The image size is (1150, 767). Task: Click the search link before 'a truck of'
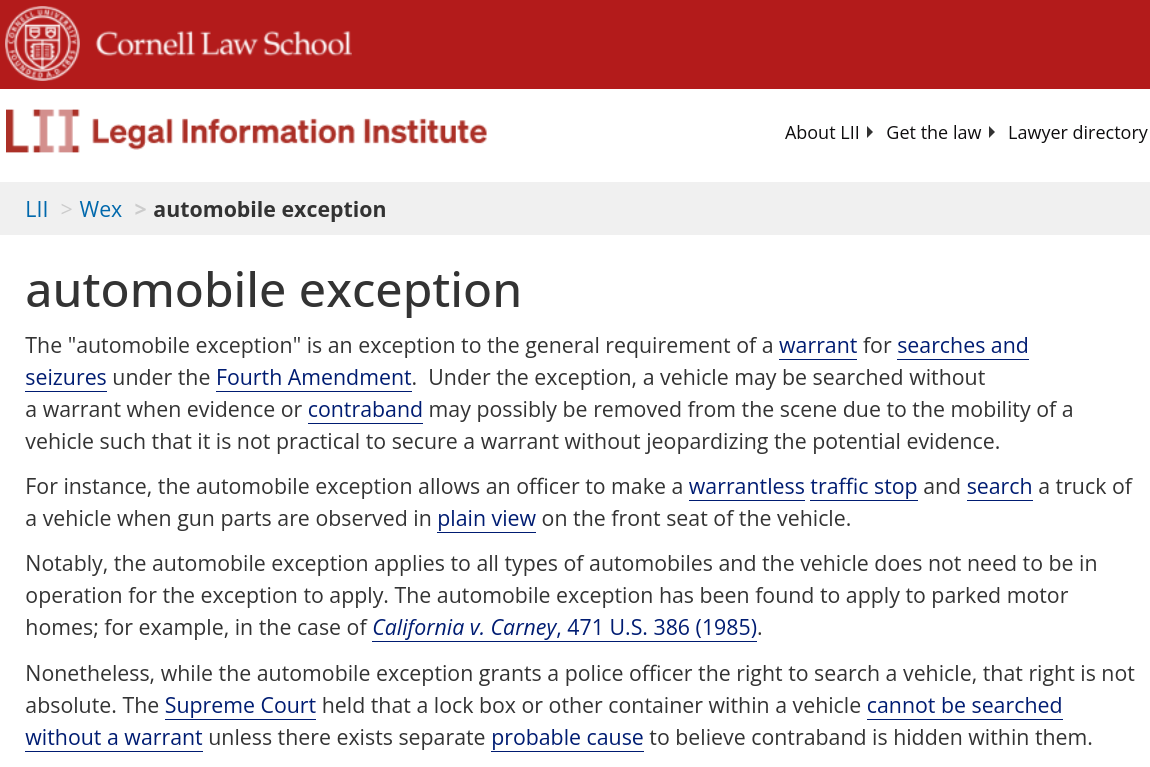[x=999, y=486]
